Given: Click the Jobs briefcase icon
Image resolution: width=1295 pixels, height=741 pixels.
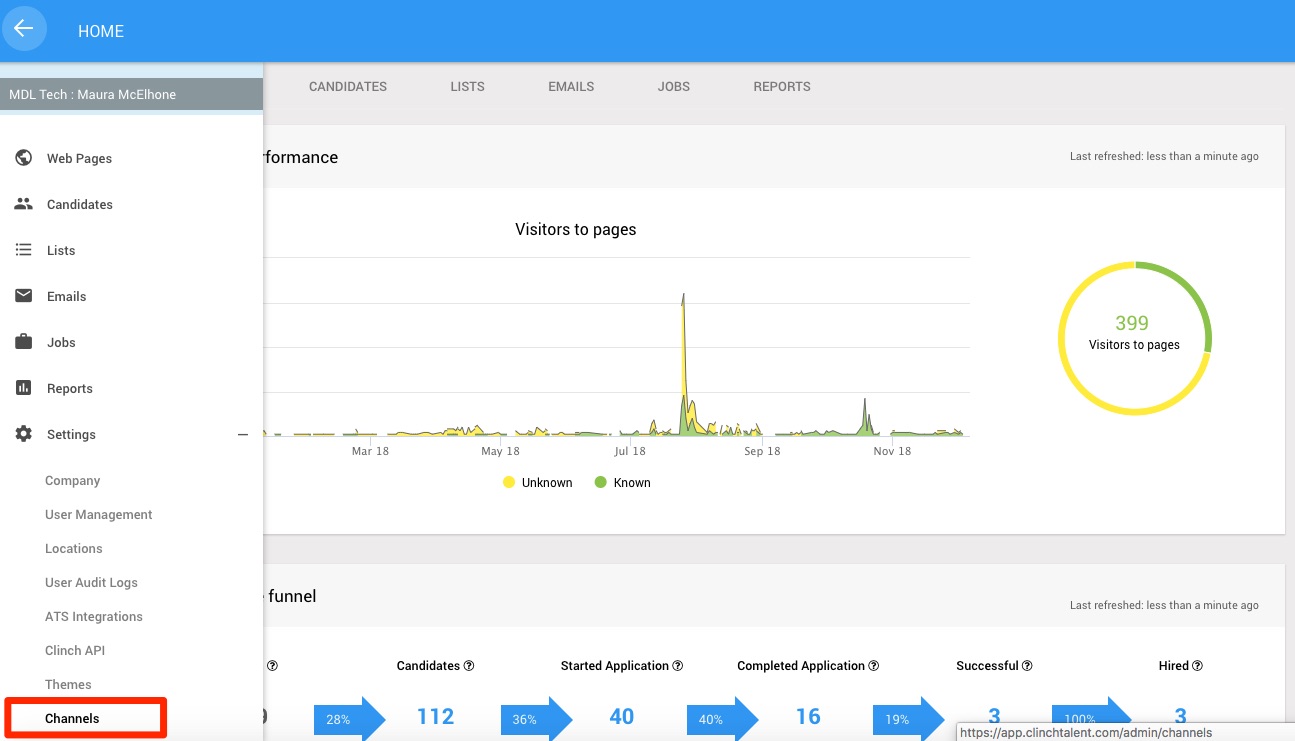Looking at the screenshot, I should click(24, 342).
